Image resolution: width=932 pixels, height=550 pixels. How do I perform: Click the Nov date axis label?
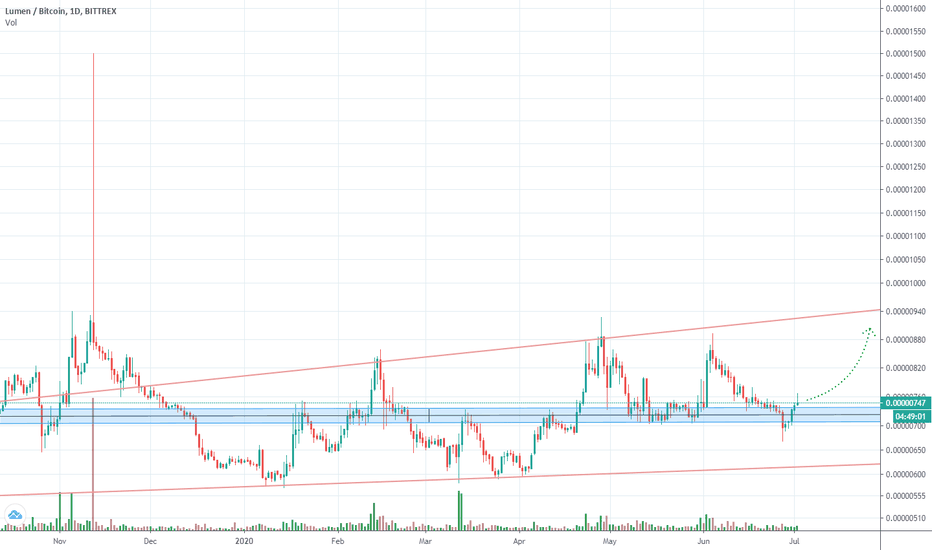59,541
